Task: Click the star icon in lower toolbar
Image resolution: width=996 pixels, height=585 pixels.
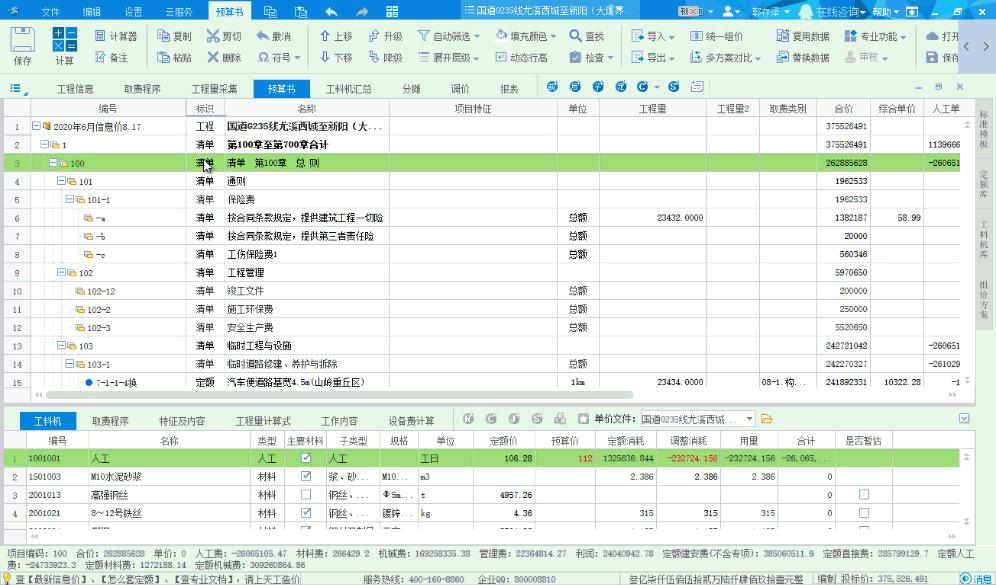Action: (x=583, y=419)
